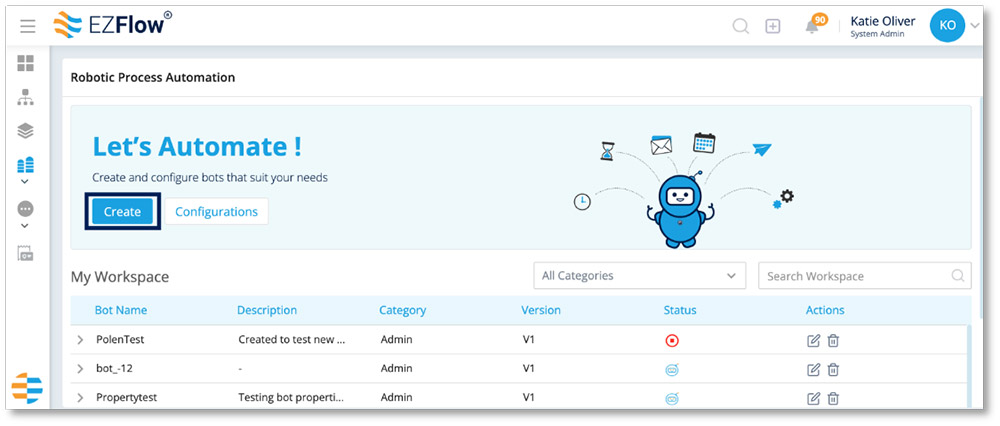Open the hierarchy tree icon in sidebar
1000x426 pixels.
click(x=26, y=98)
